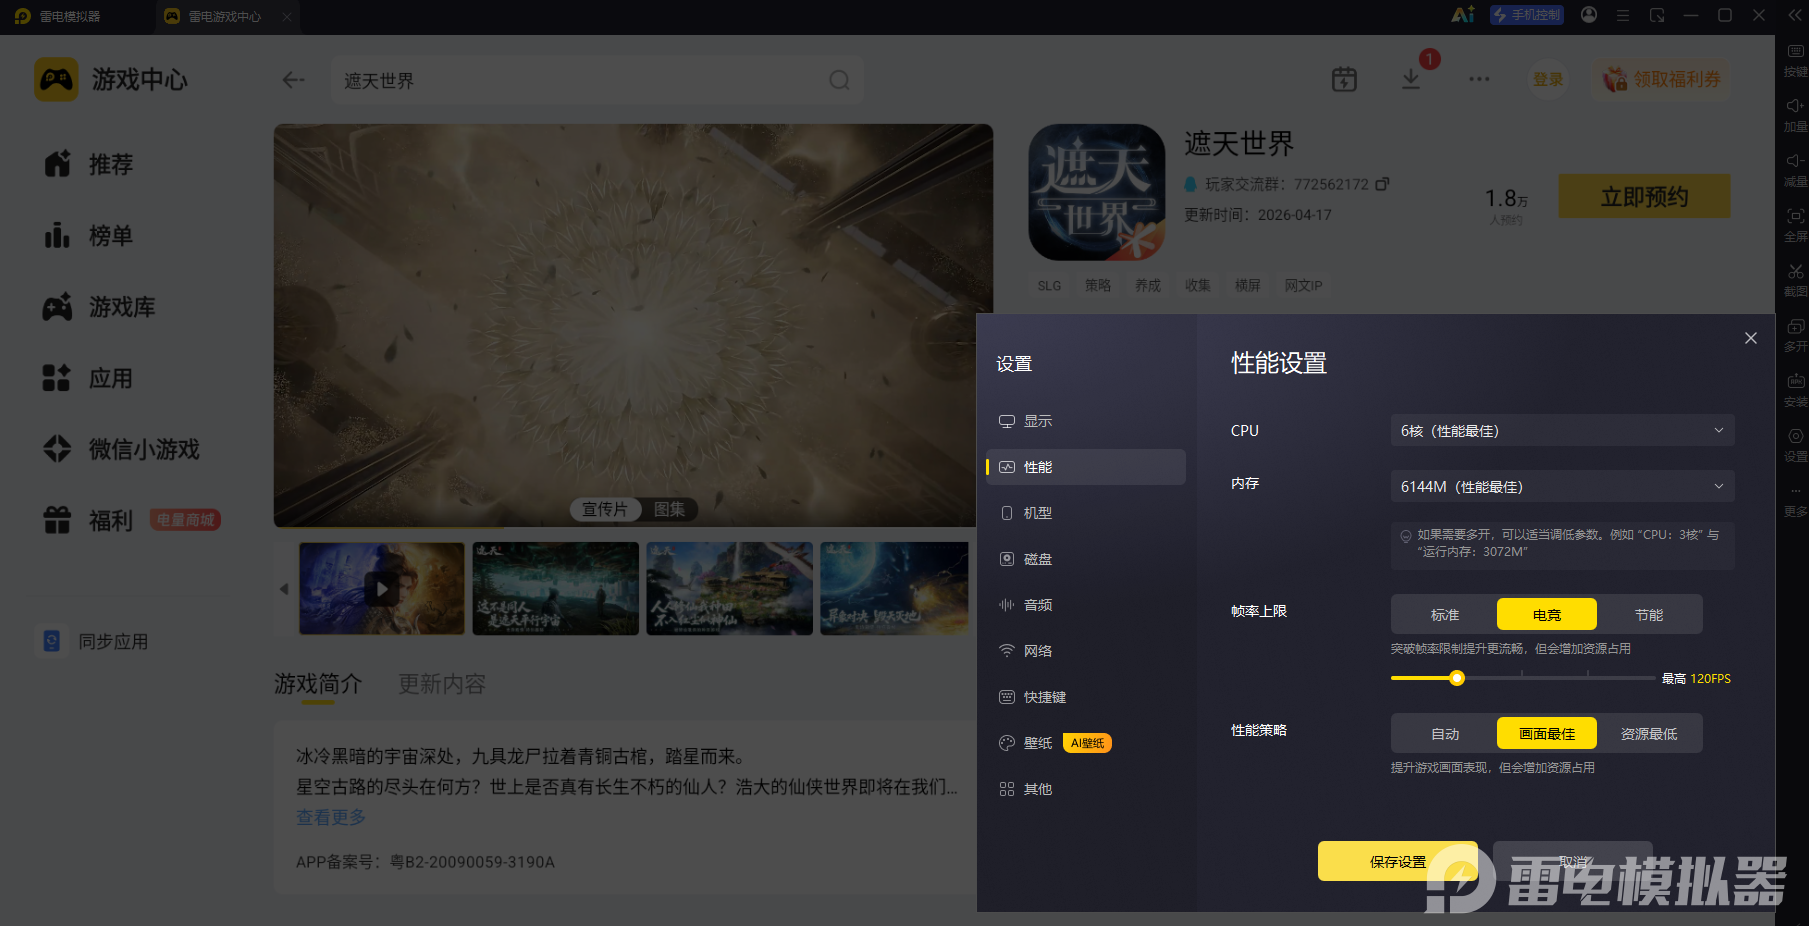Click the 领取福利券 button

[x=1662, y=79]
